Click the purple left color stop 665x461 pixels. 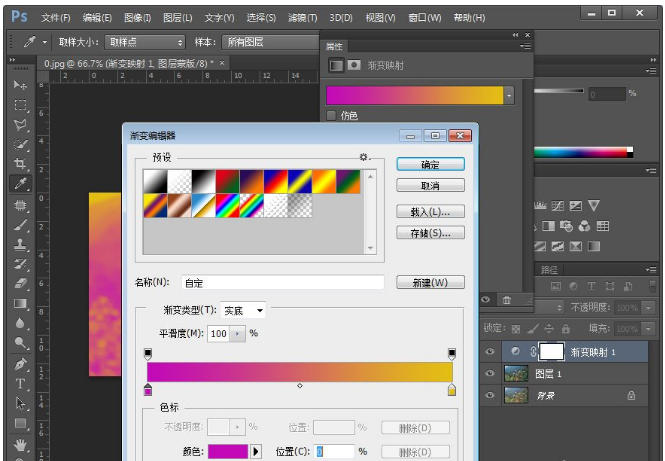coord(149,389)
